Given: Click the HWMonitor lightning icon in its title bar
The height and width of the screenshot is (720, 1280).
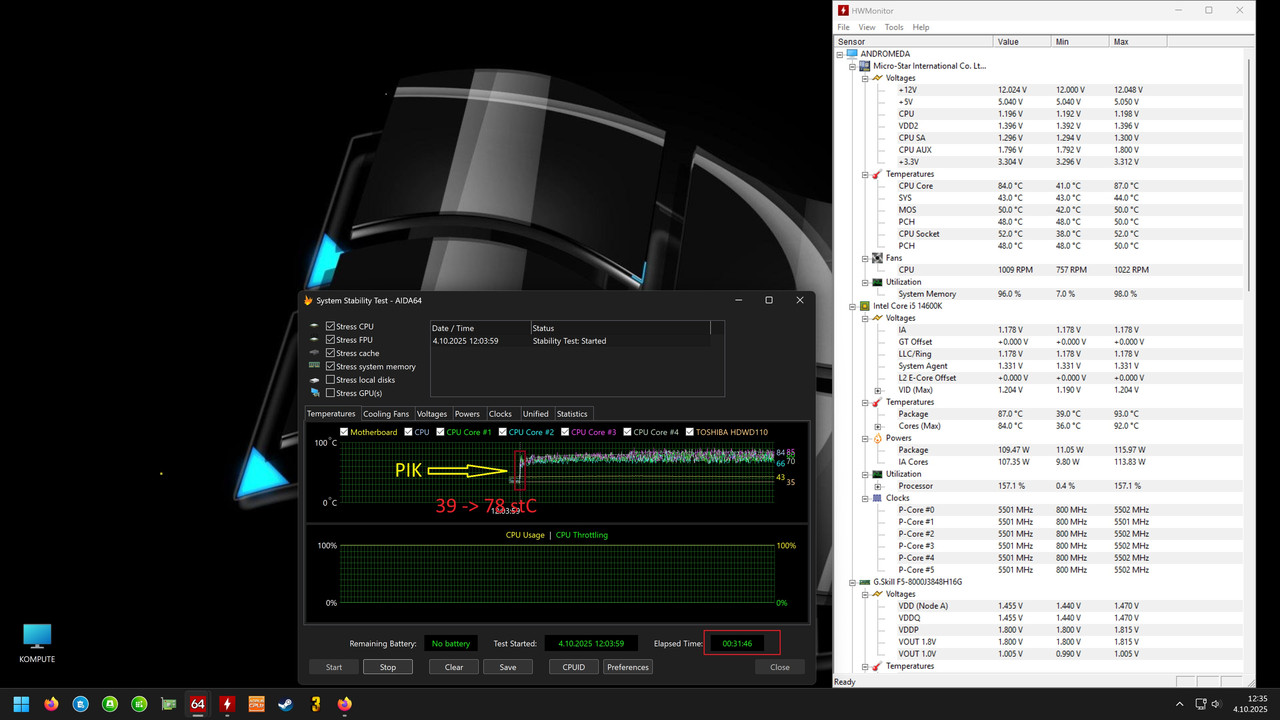Looking at the screenshot, I should click(x=843, y=10).
